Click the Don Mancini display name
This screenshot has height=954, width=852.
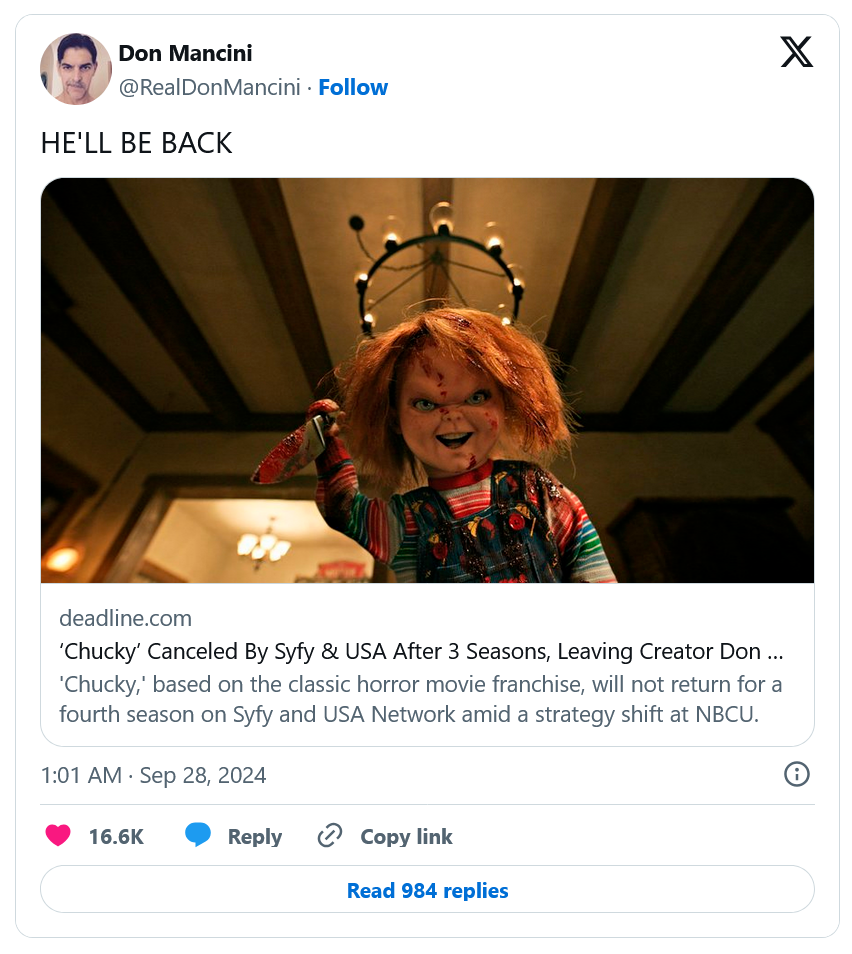pos(185,53)
